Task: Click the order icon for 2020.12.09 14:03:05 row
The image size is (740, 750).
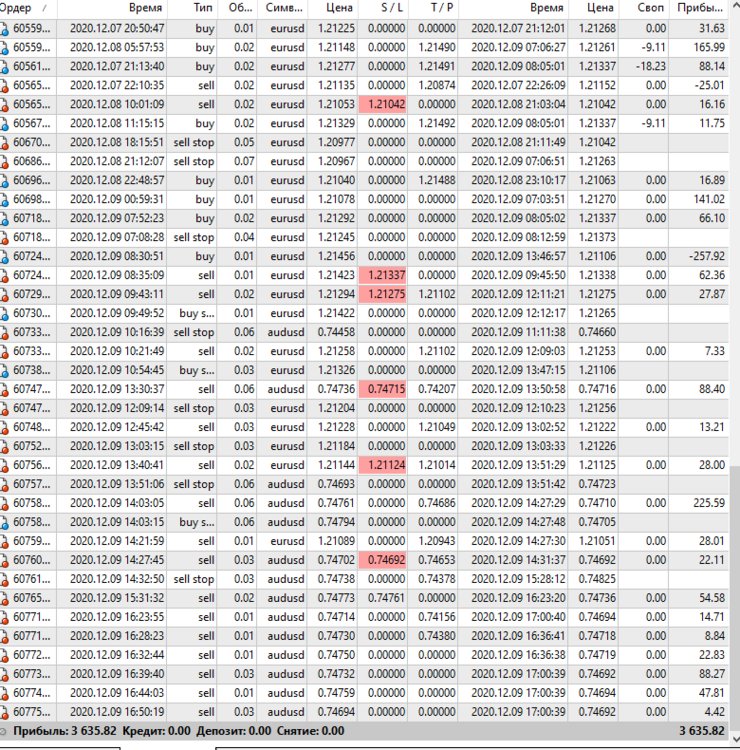Action: [4, 504]
